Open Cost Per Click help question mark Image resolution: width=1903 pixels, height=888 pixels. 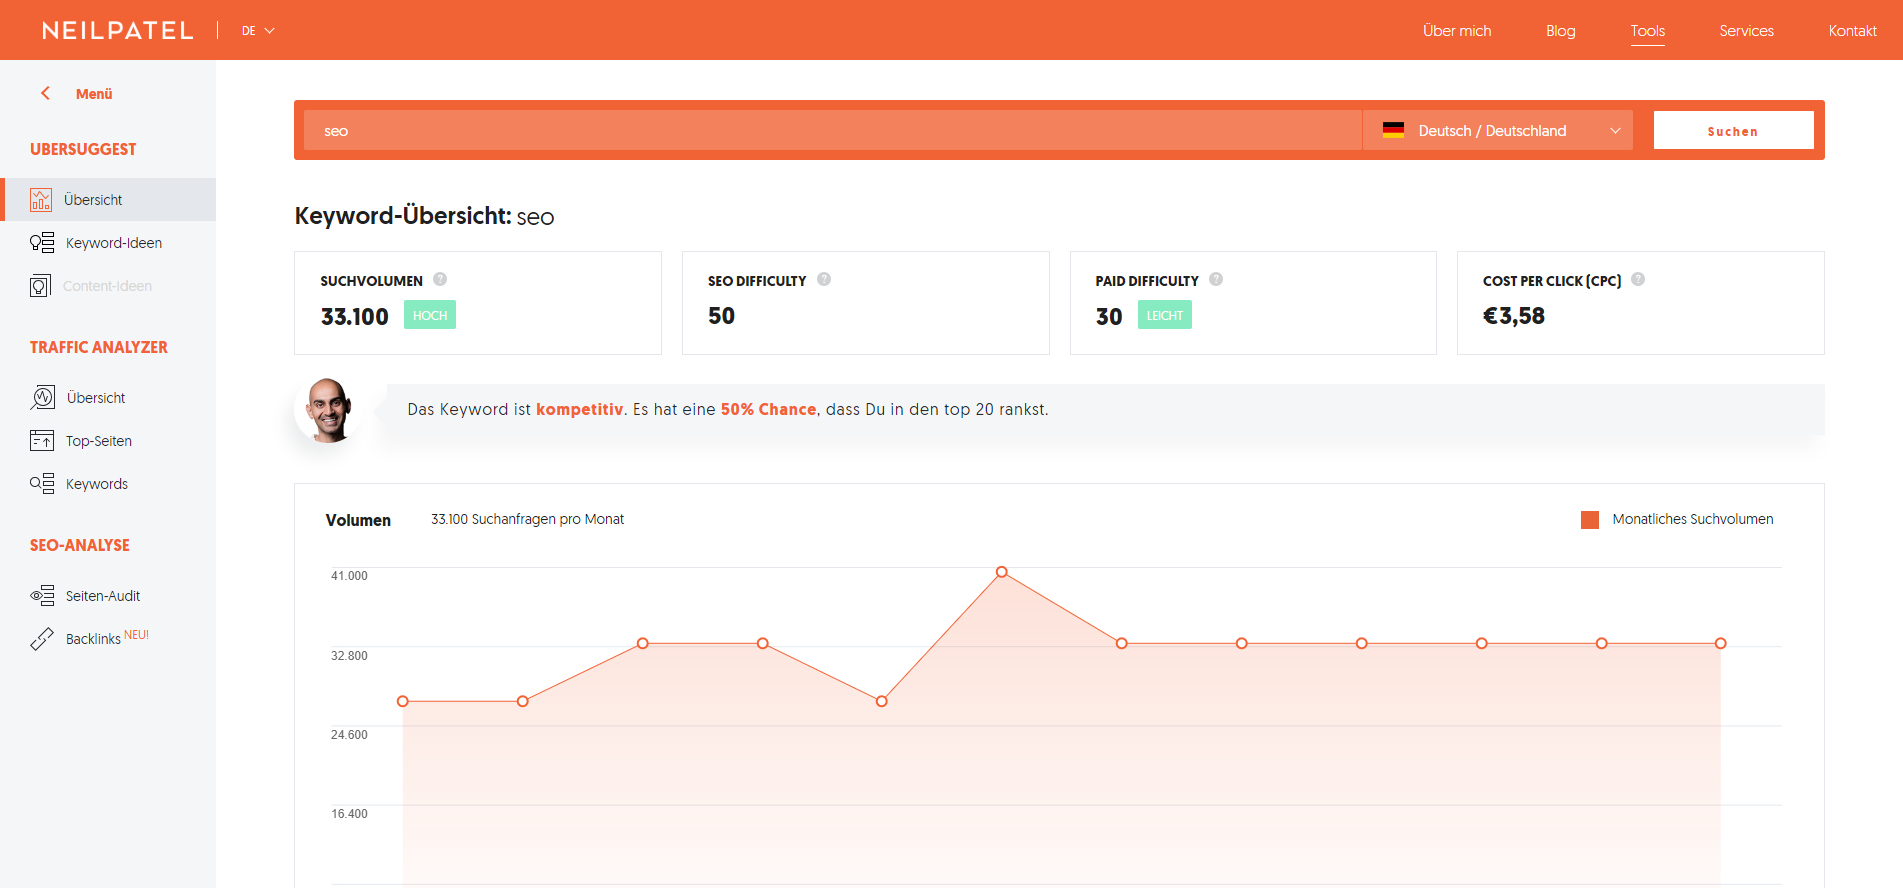click(1638, 280)
